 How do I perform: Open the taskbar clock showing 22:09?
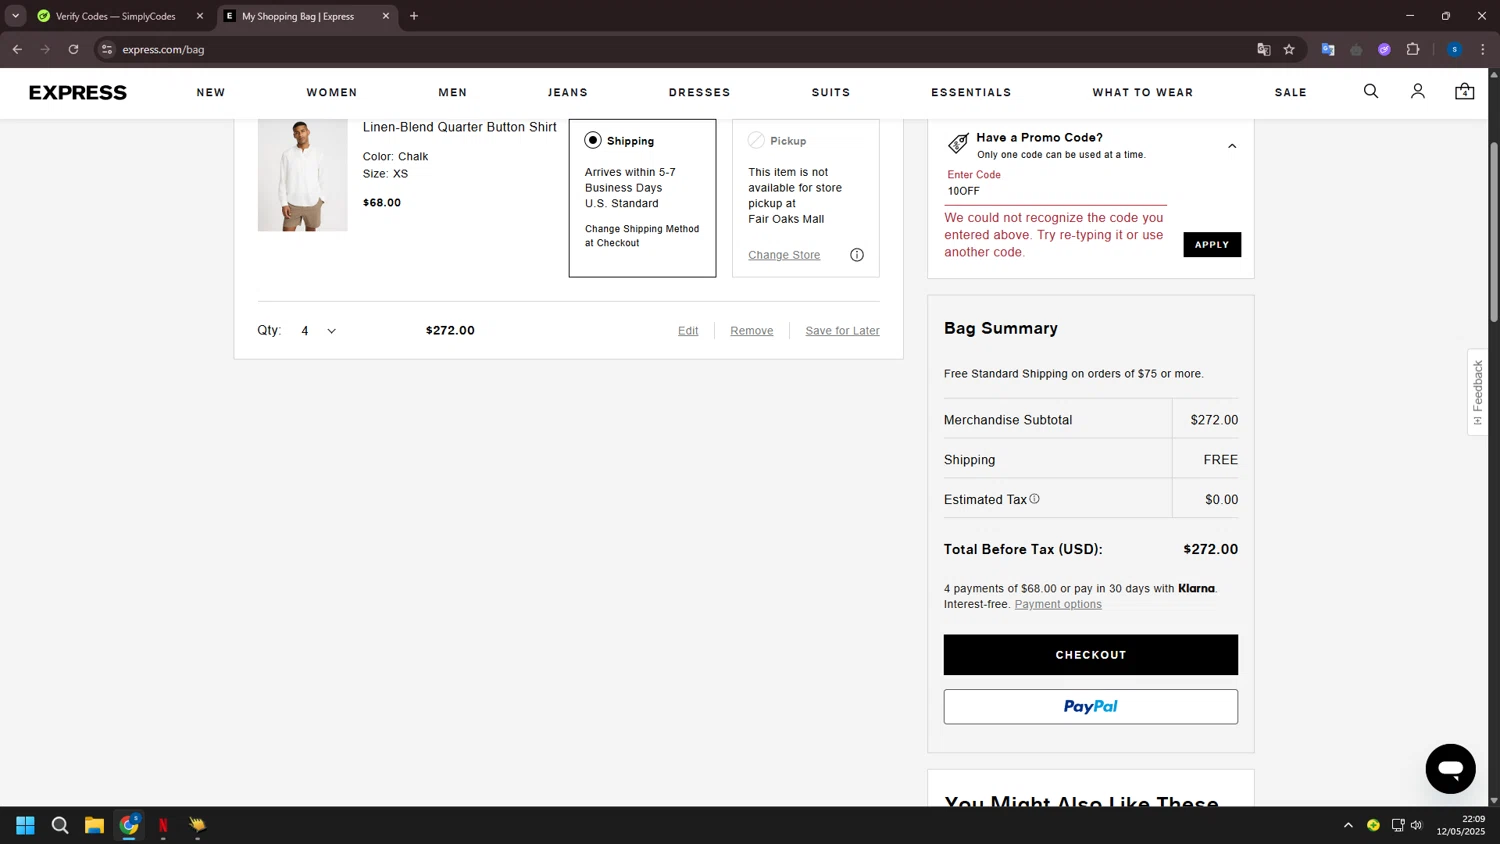click(x=1461, y=825)
